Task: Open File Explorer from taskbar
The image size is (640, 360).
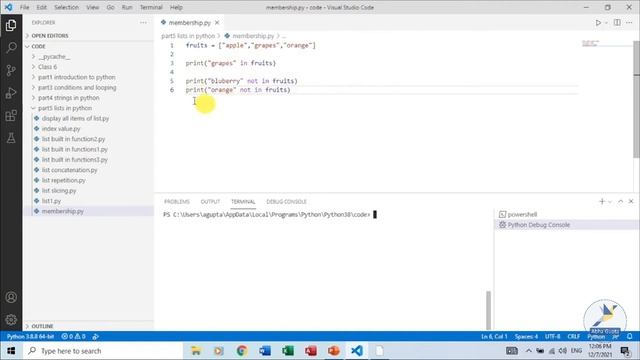Action: pyautogui.click(x=196, y=351)
